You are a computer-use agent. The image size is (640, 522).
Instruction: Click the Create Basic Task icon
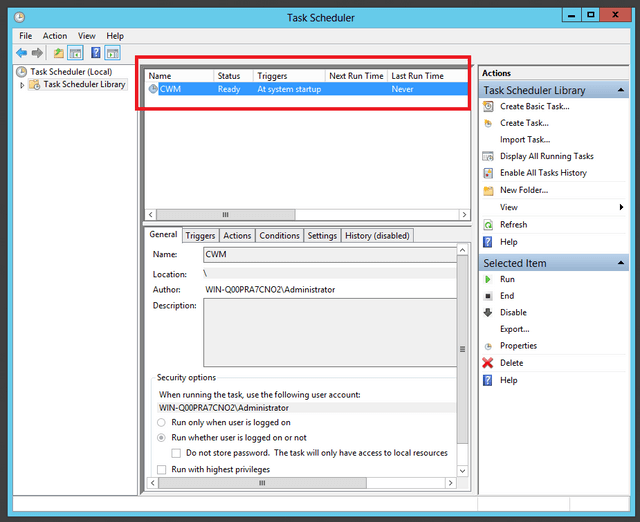pos(488,107)
